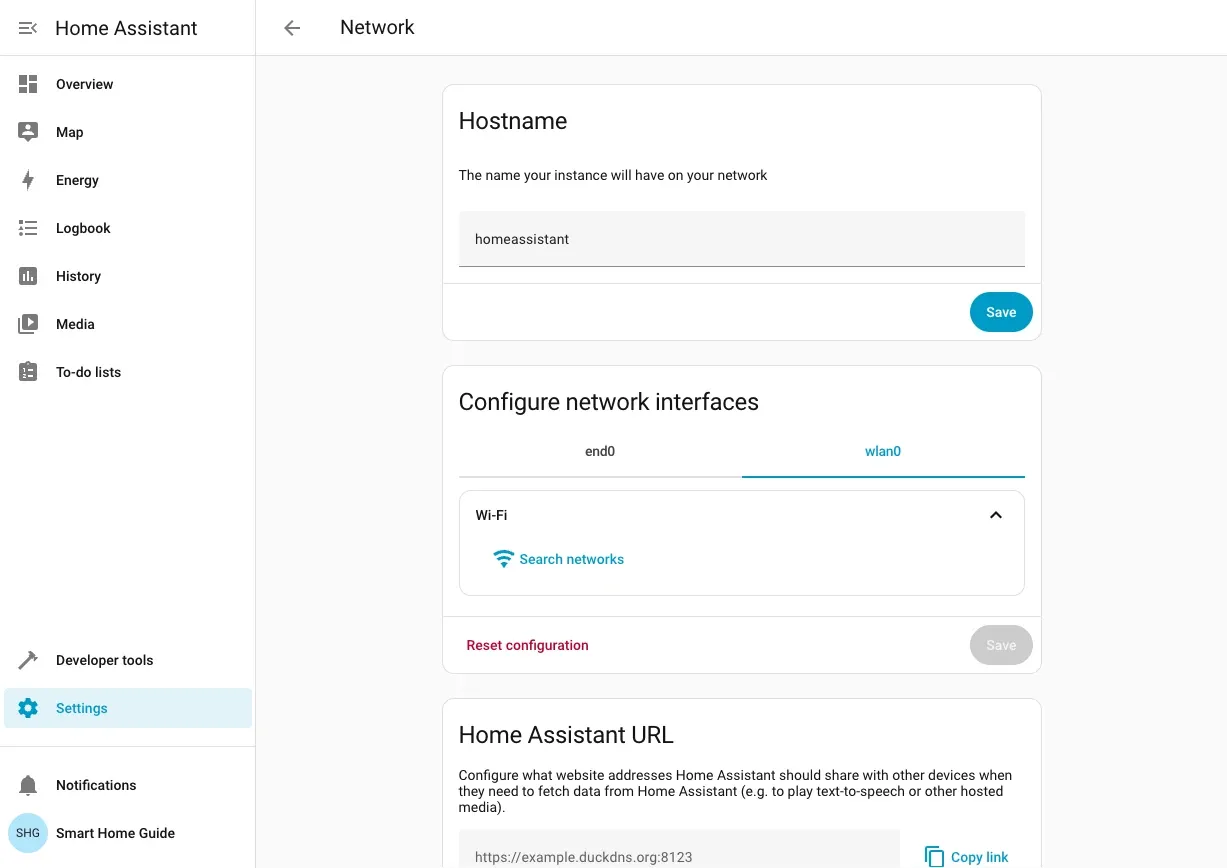
Task: Click the Overview dashboard icon
Action: (x=28, y=84)
